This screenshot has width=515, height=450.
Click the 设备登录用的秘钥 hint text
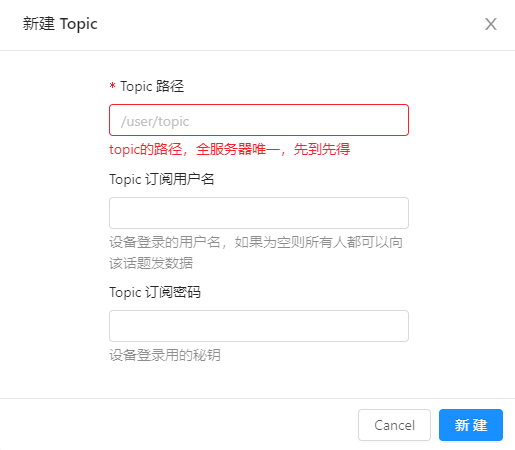165,355
